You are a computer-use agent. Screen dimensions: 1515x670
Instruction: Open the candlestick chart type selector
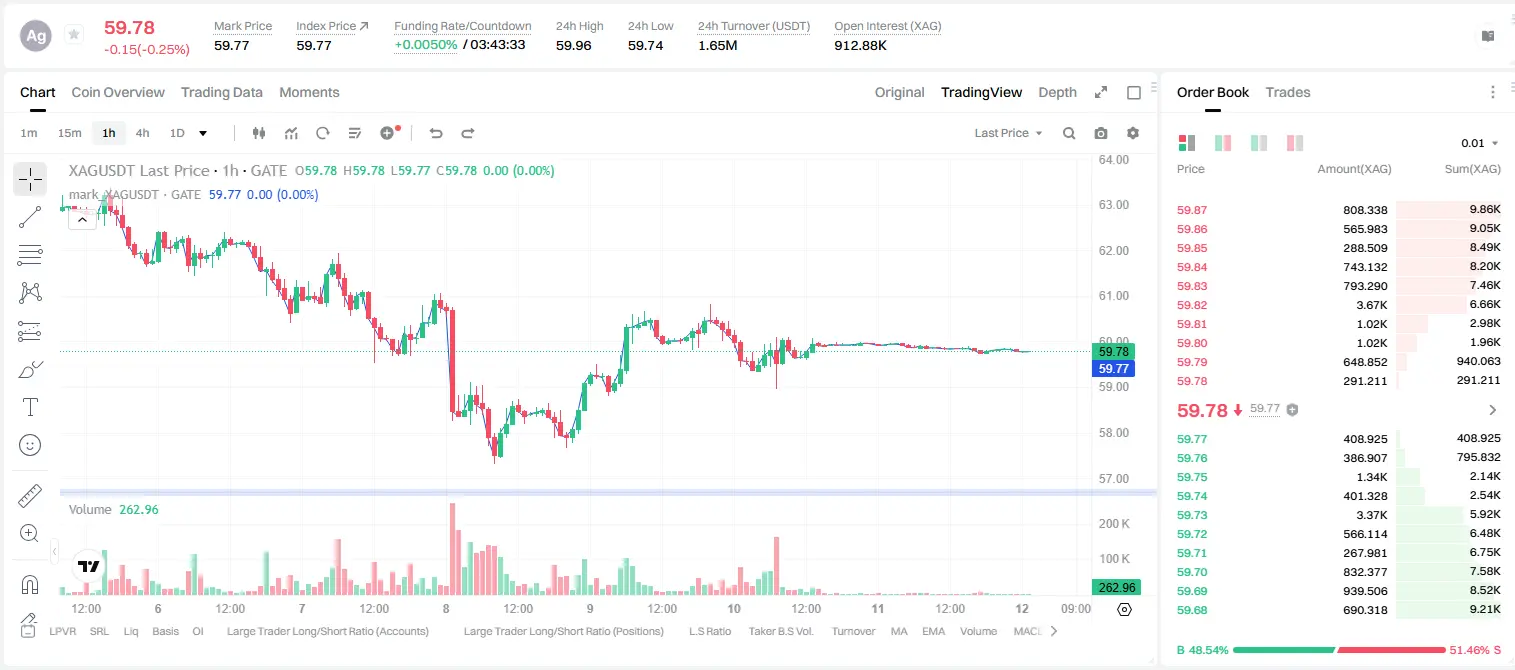259,133
